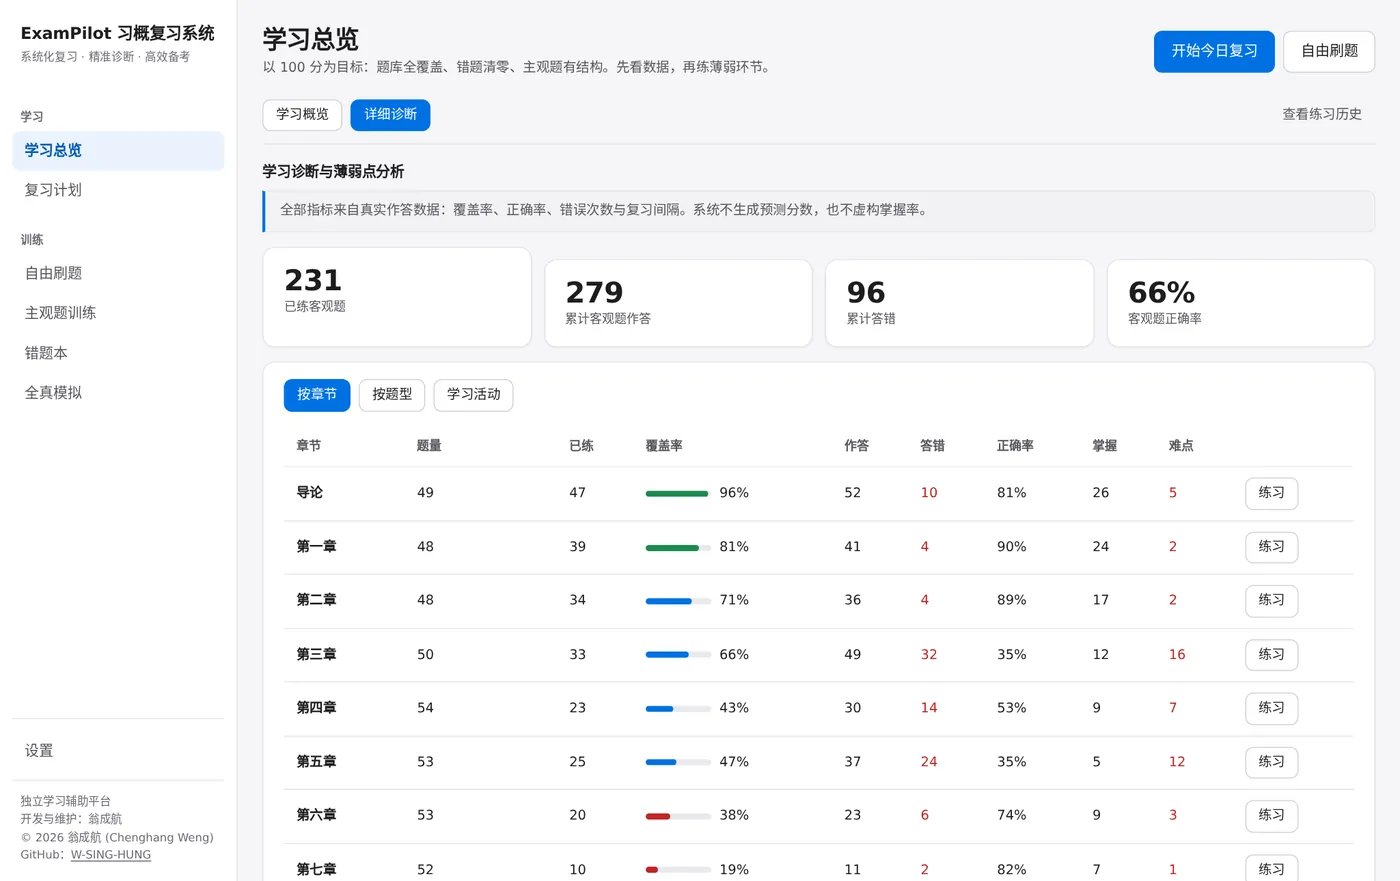Open 复习计划 in the sidebar

coord(118,190)
